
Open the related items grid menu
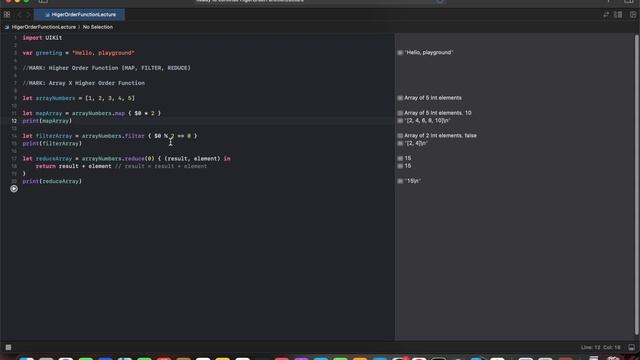tap(7, 15)
